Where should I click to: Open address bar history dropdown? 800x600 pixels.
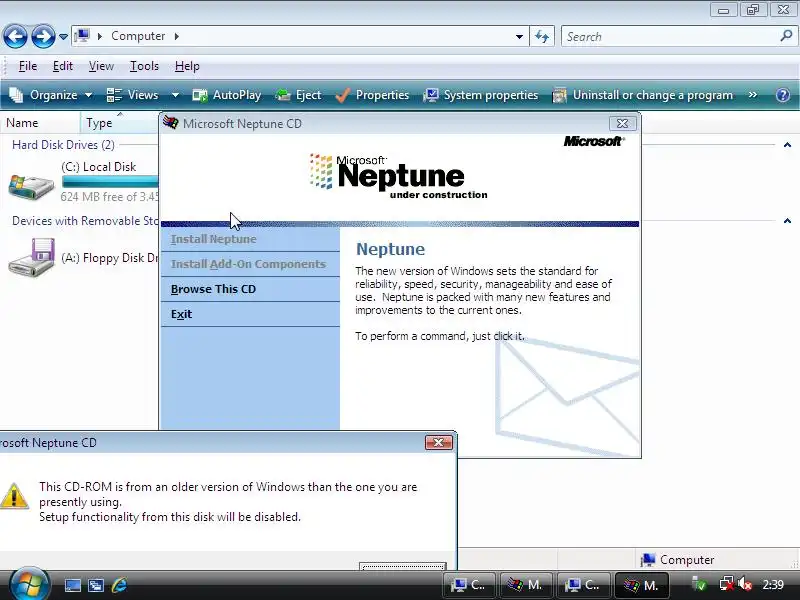[x=519, y=37]
